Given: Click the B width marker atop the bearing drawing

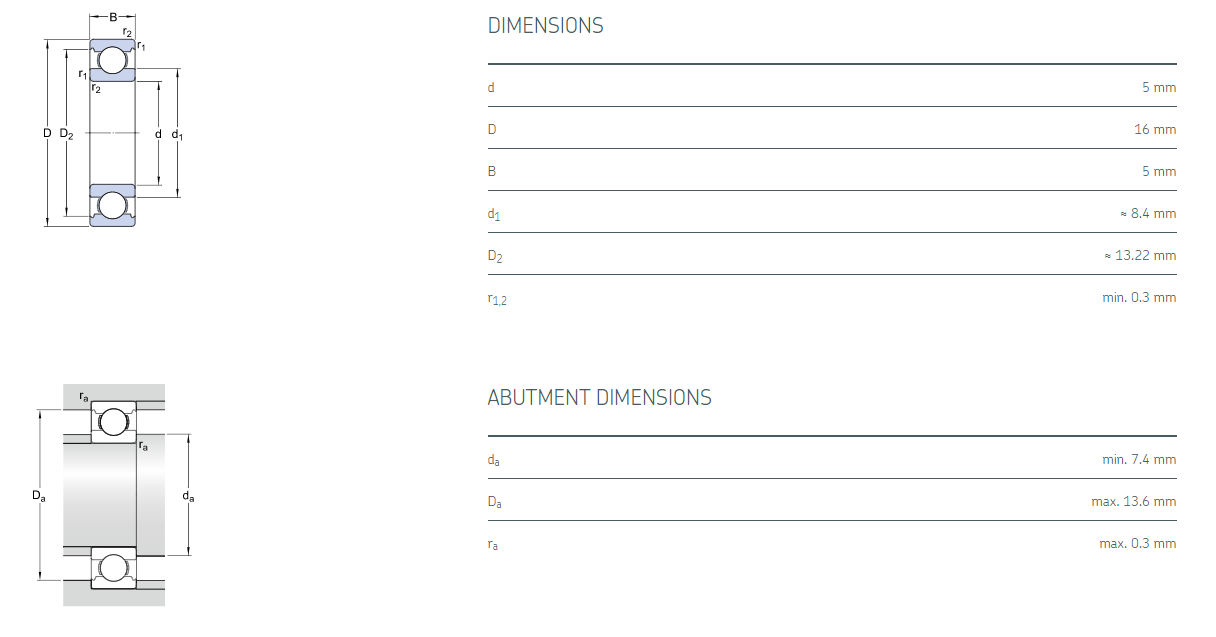Looking at the screenshot, I should (x=113, y=17).
